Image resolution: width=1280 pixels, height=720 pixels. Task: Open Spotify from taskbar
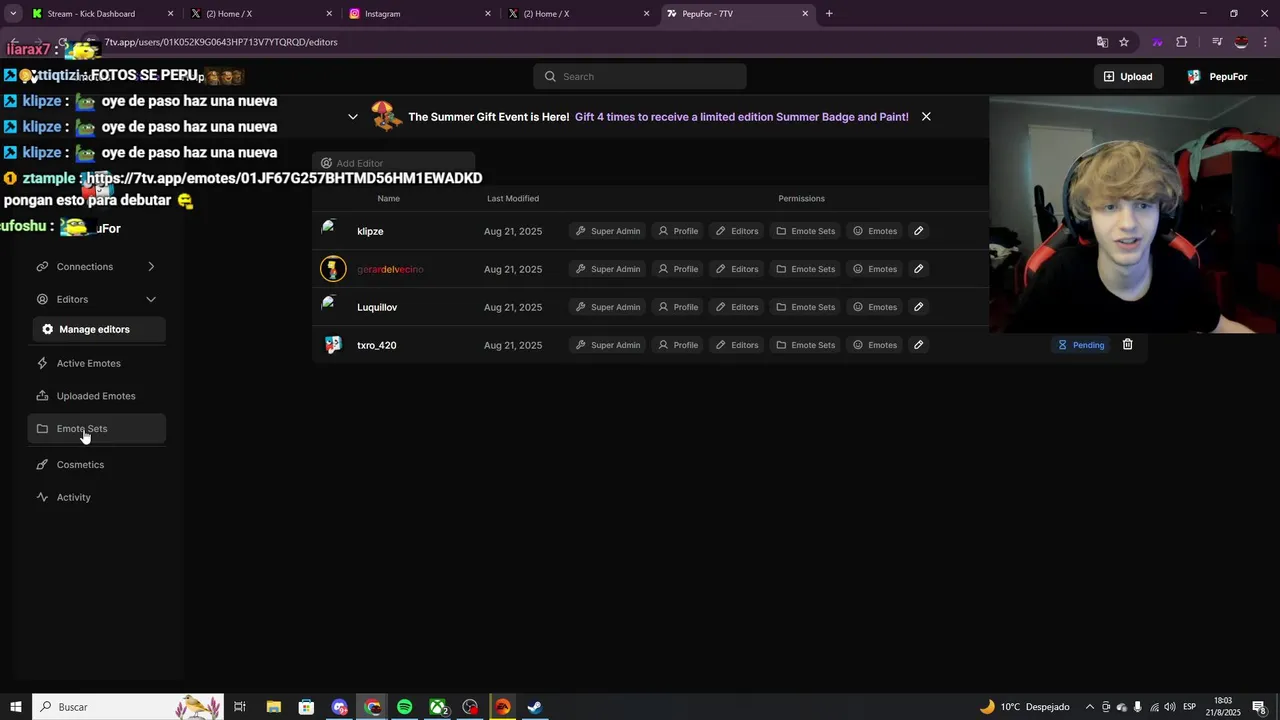click(x=404, y=707)
